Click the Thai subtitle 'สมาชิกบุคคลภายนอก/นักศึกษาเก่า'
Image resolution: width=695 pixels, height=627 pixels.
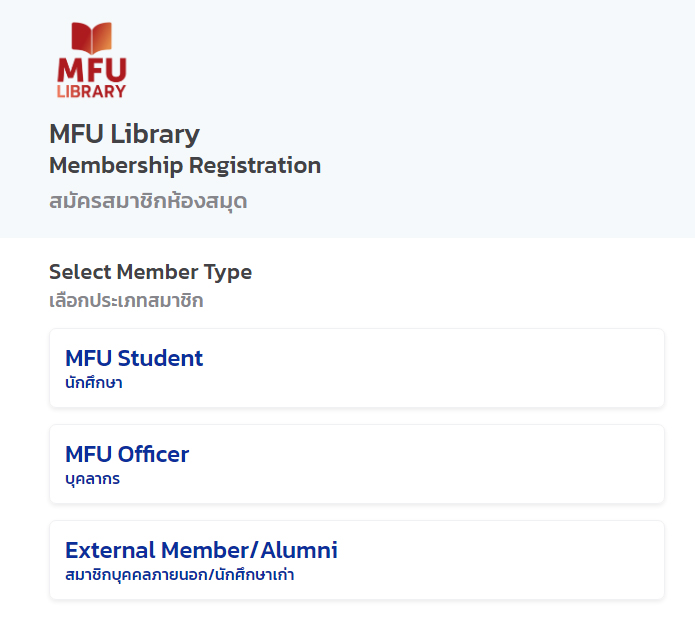pos(180,575)
